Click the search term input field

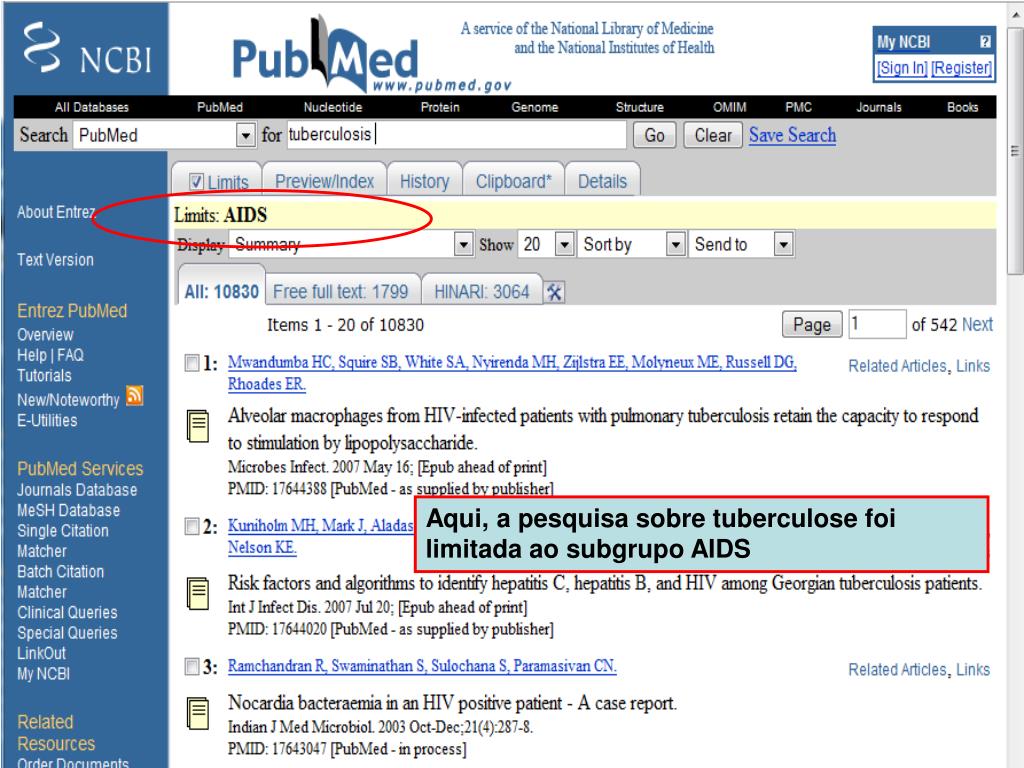coord(456,135)
